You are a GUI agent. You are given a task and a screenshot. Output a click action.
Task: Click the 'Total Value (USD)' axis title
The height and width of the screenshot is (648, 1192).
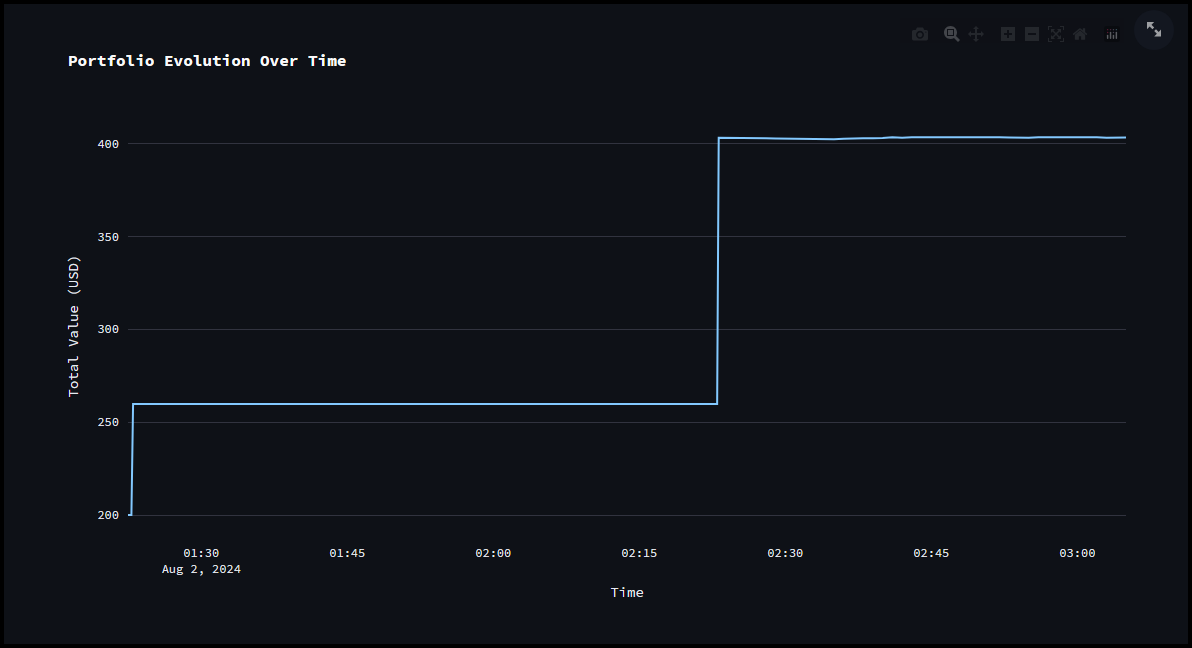click(x=74, y=326)
